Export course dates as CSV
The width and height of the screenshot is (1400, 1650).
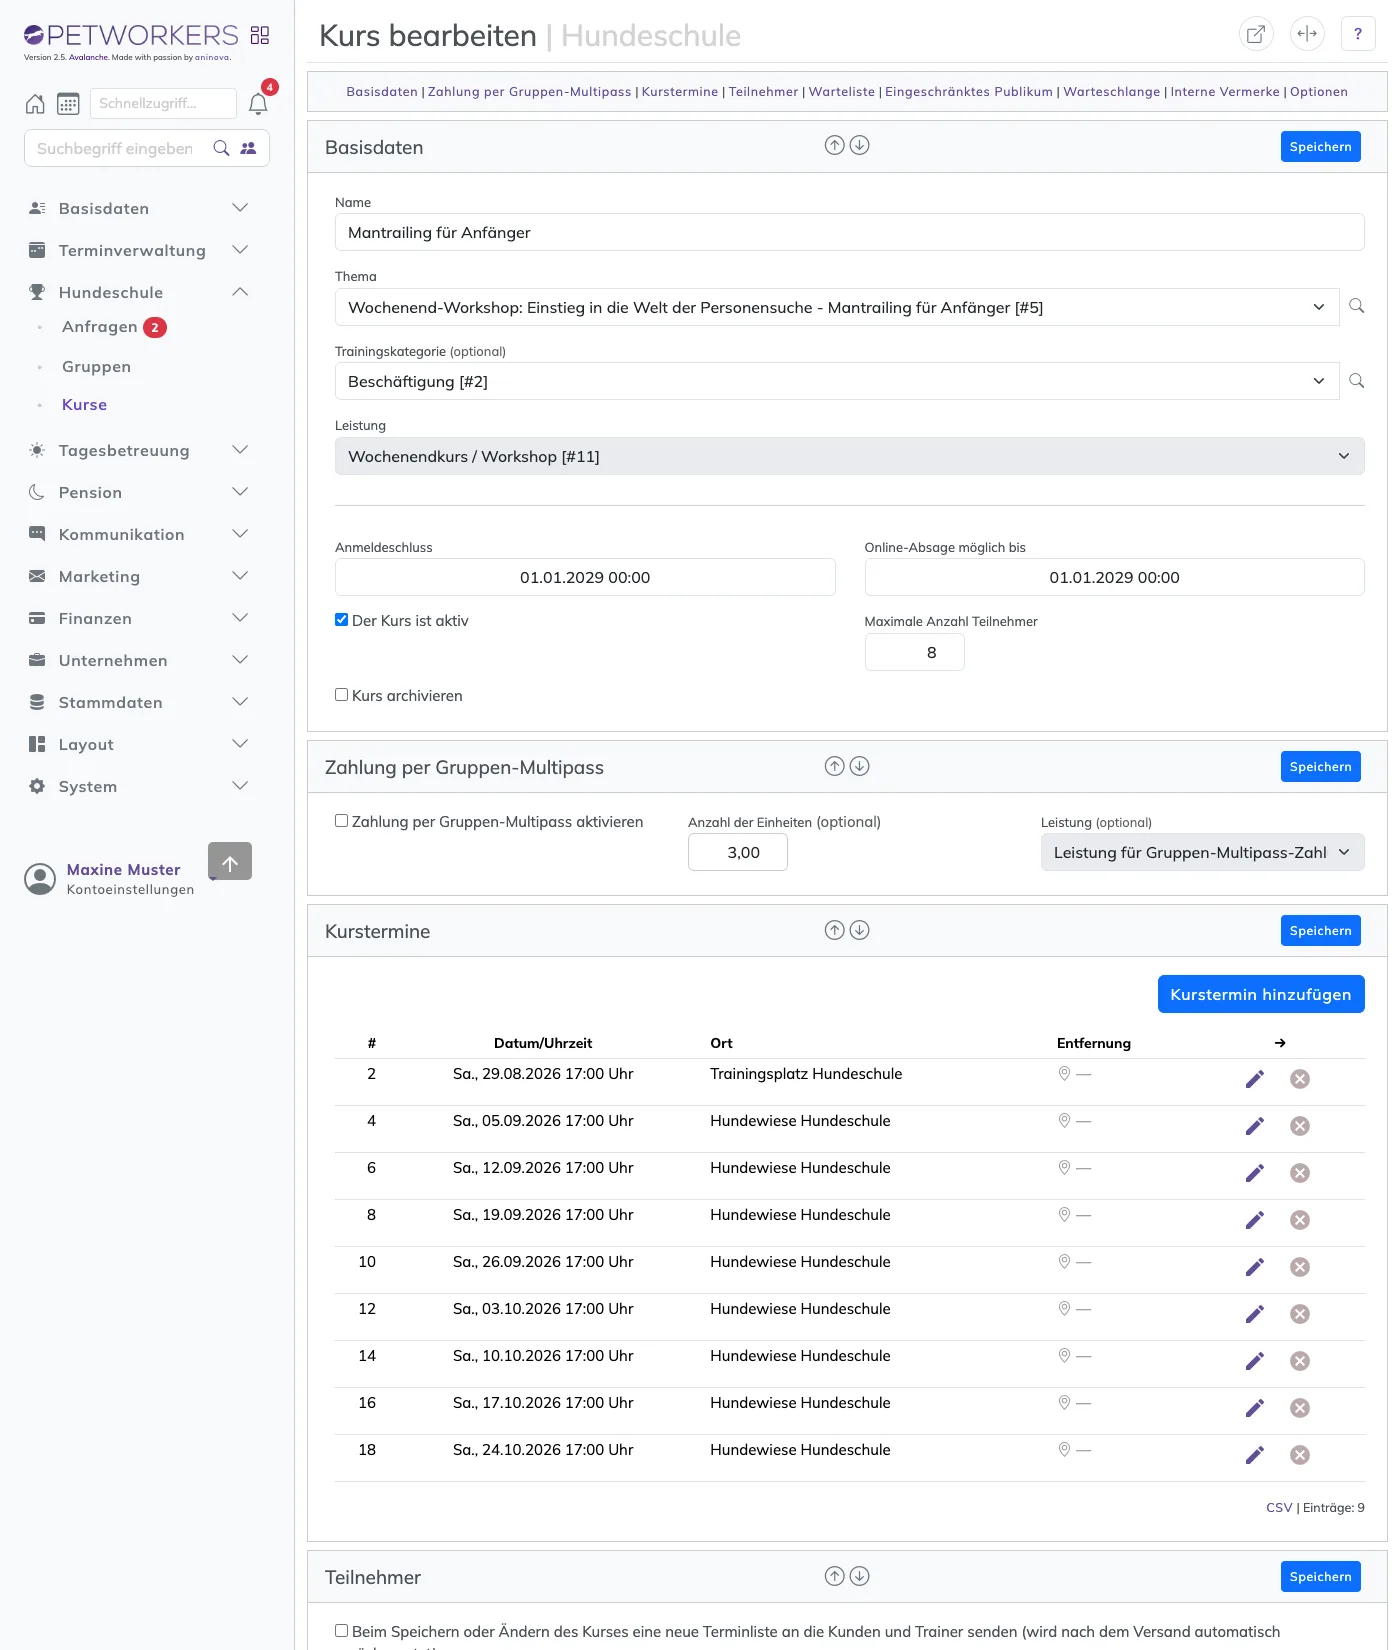click(x=1279, y=1508)
